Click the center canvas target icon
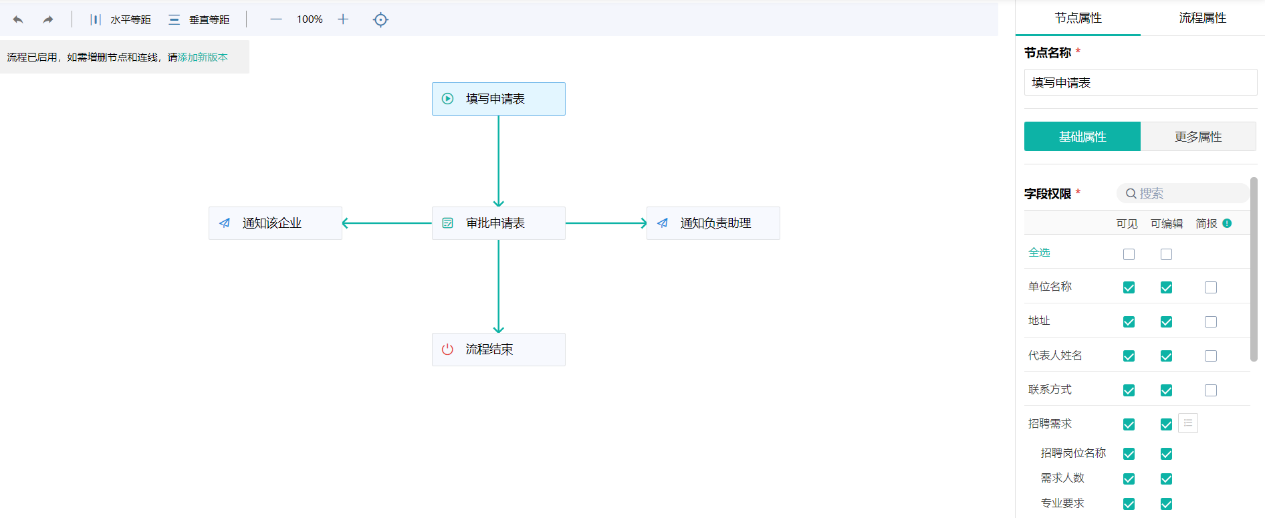 [380, 19]
